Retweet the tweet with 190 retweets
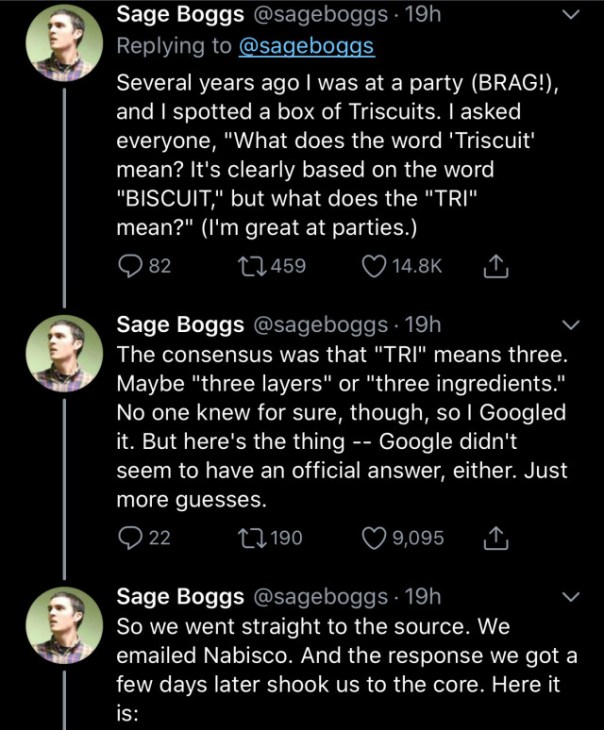The image size is (604, 730). tap(243, 538)
